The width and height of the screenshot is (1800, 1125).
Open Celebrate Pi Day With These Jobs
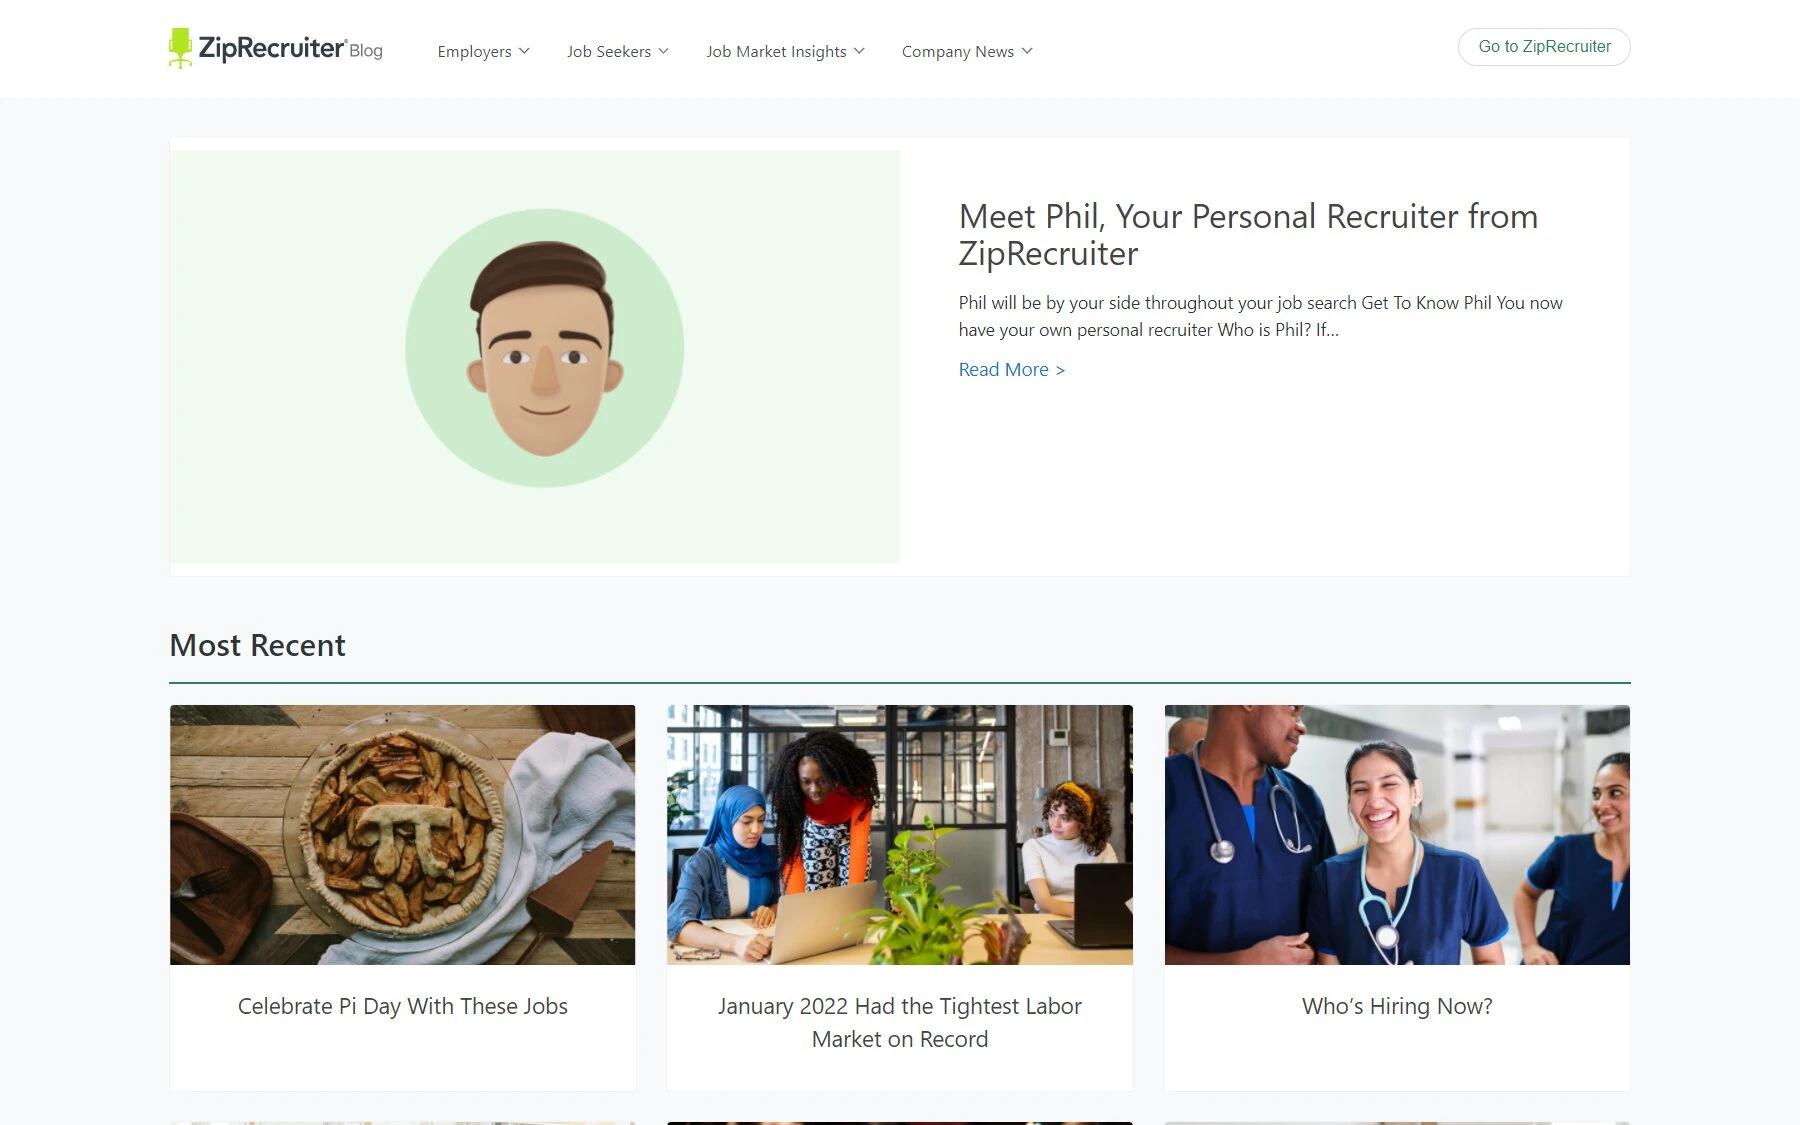click(403, 1006)
